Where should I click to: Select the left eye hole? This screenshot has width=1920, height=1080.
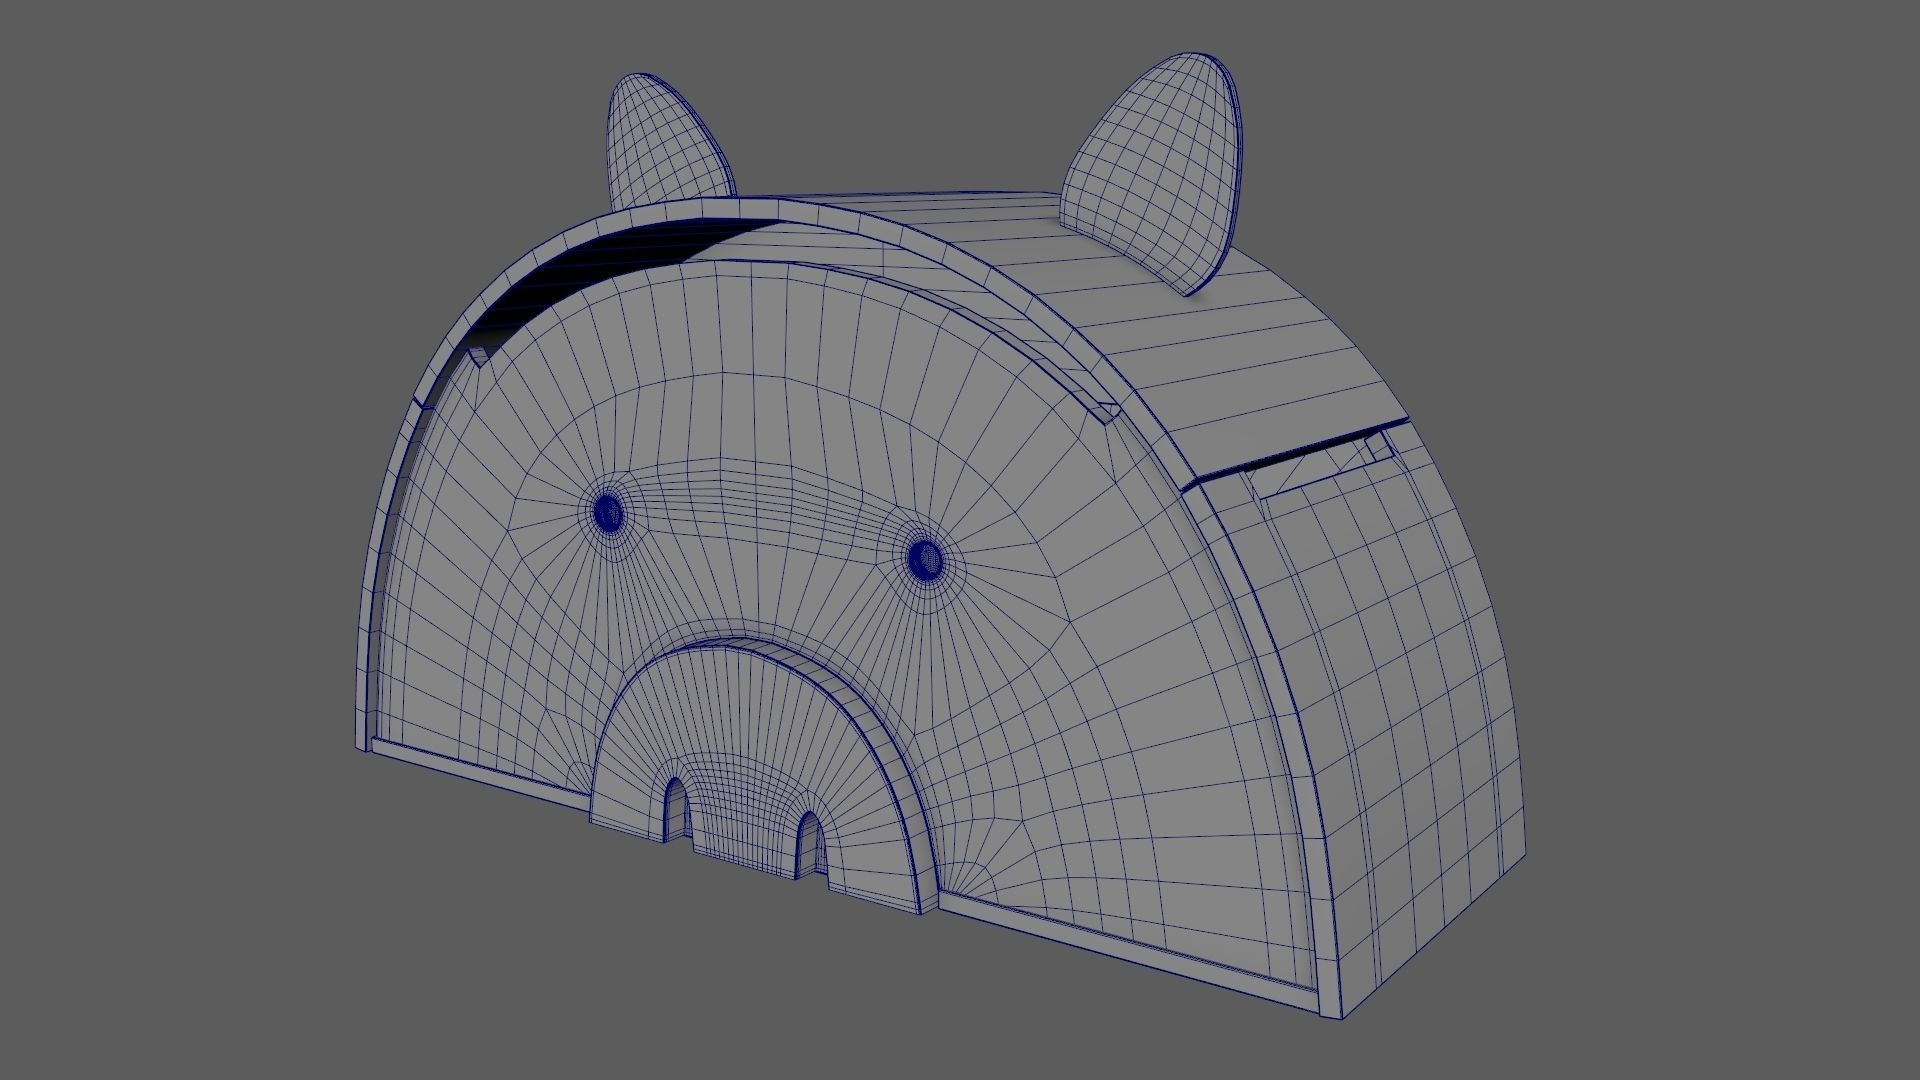pyautogui.click(x=607, y=513)
